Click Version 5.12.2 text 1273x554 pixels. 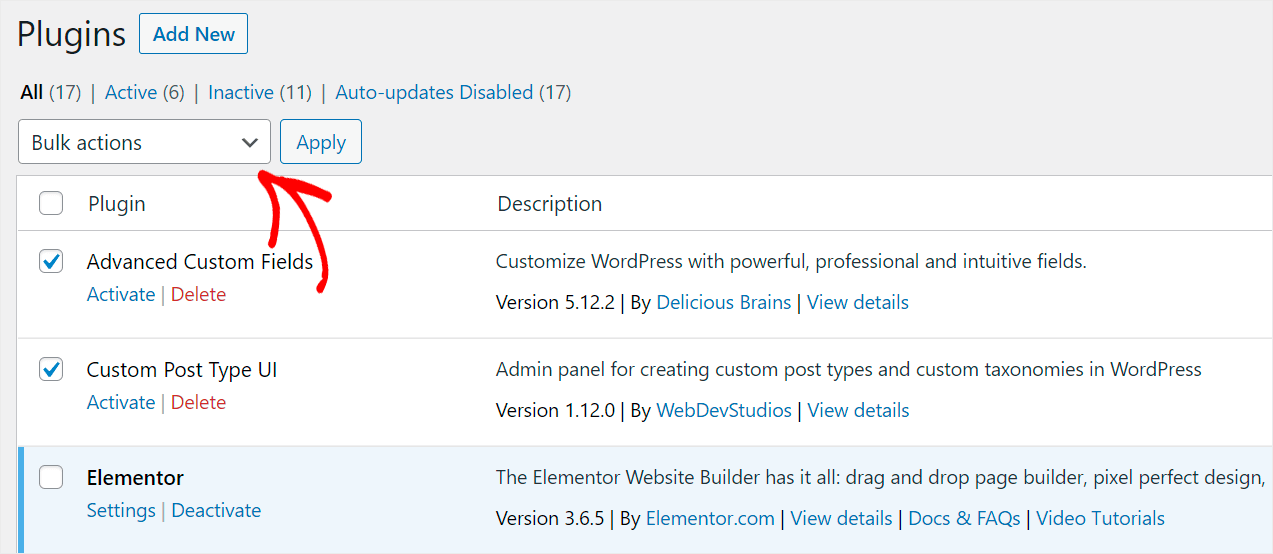(x=555, y=302)
